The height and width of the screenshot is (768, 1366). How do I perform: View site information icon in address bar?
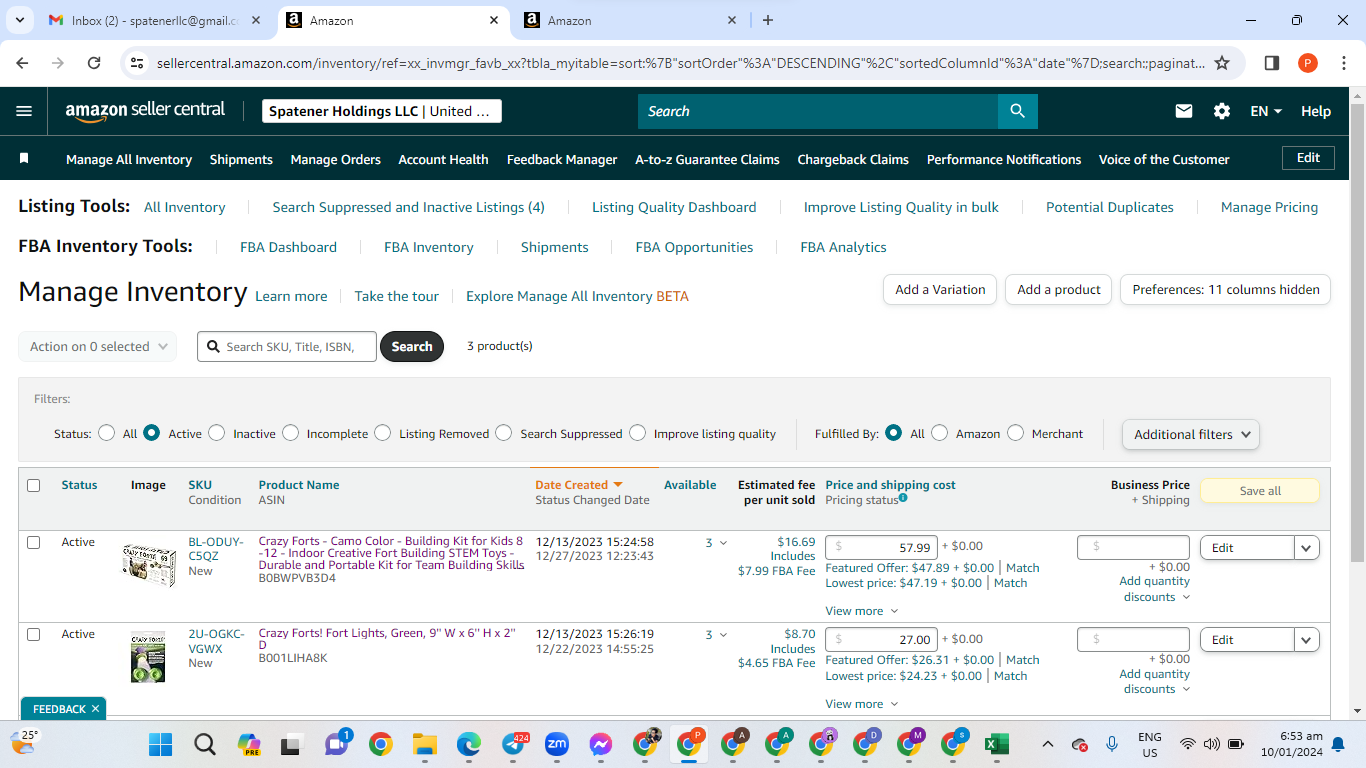[138, 63]
